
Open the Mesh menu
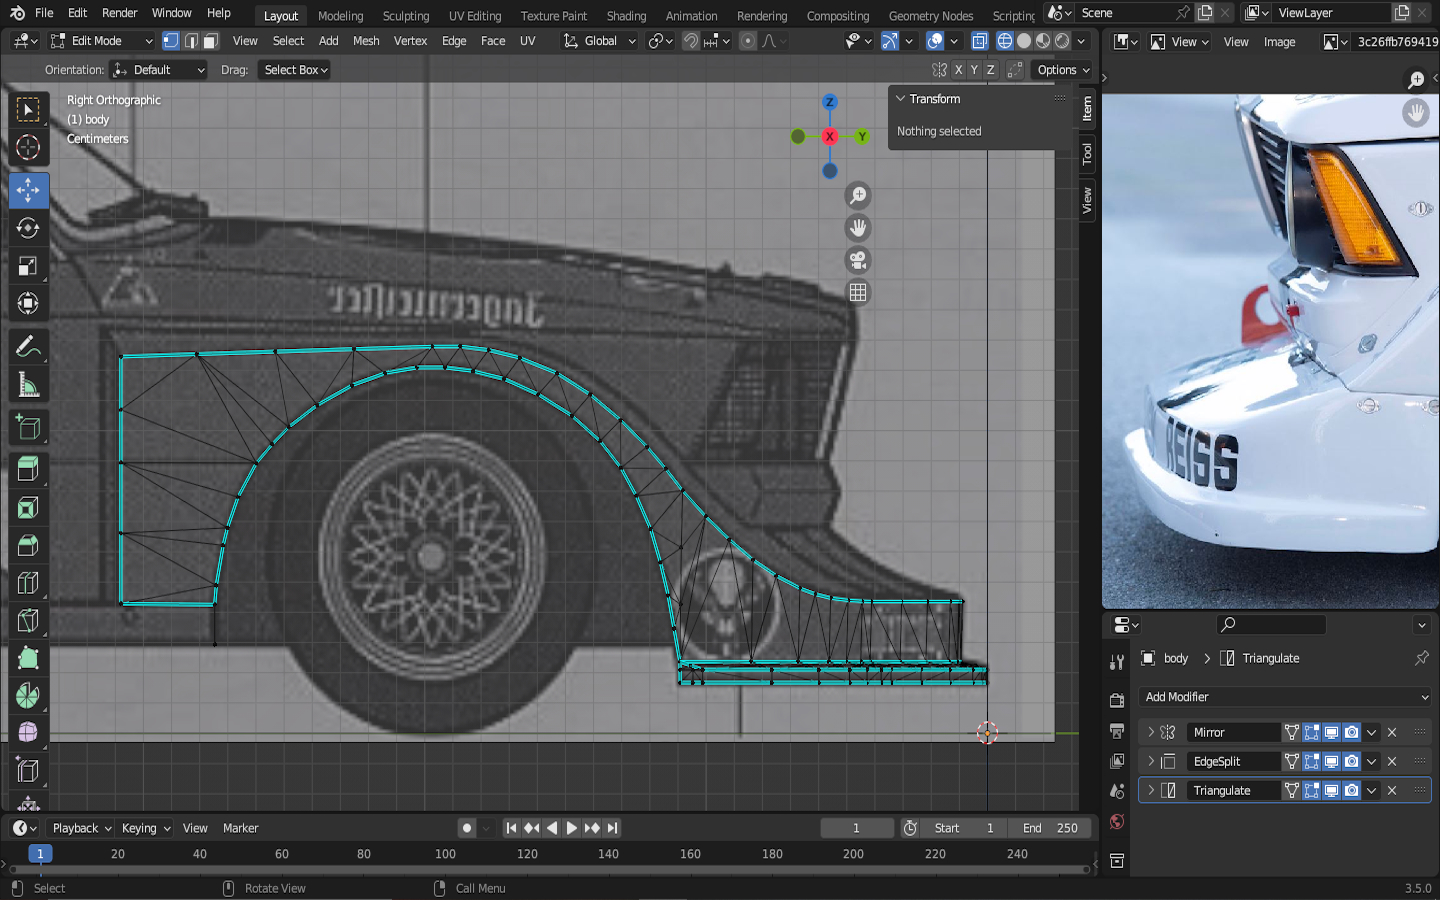click(366, 41)
